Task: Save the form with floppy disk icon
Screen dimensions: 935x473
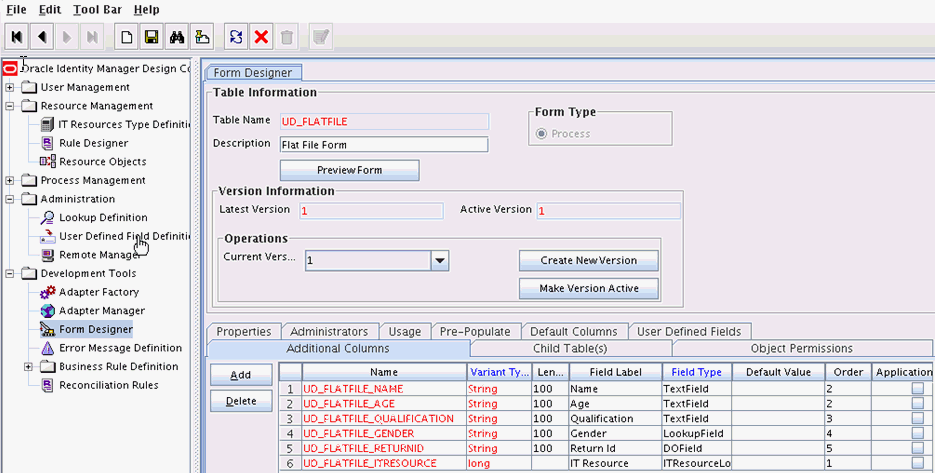Action: [x=152, y=37]
